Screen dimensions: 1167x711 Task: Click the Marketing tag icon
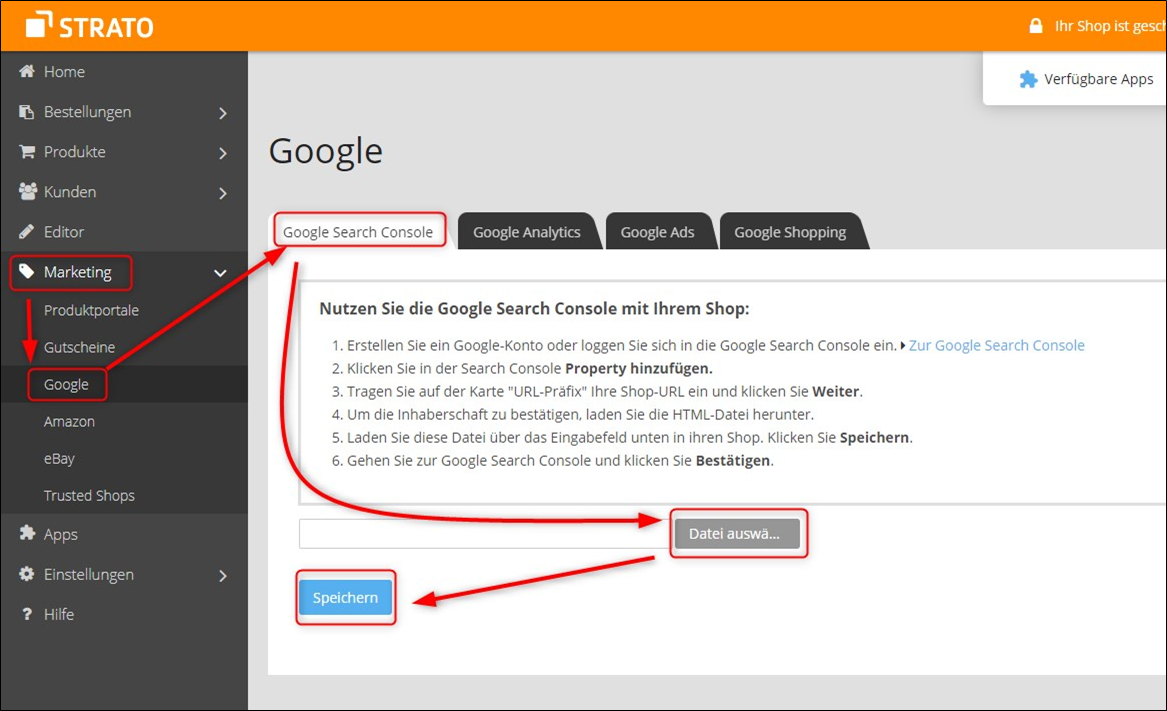click(x=28, y=271)
